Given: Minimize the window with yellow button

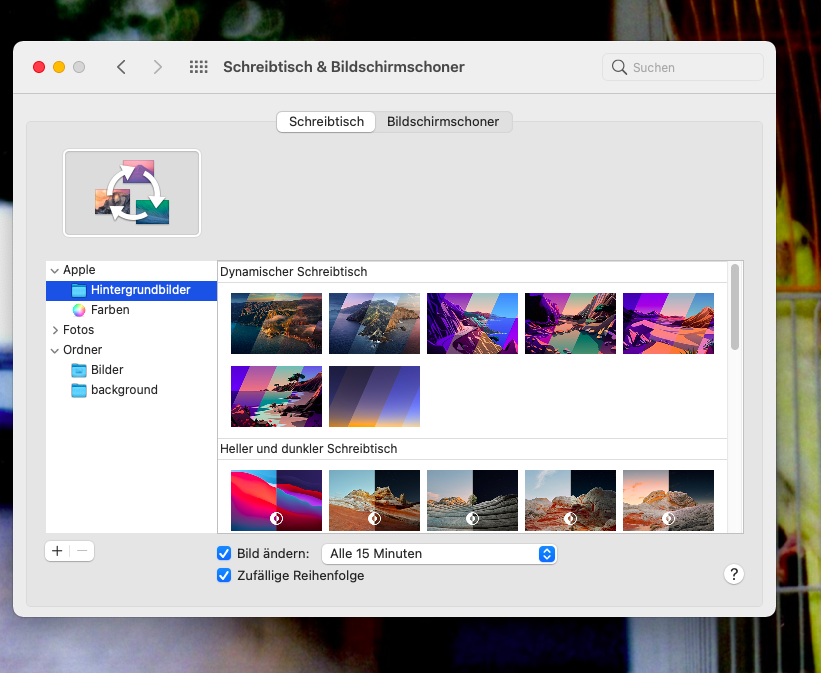Looking at the screenshot, I should [x=59, y=67].
